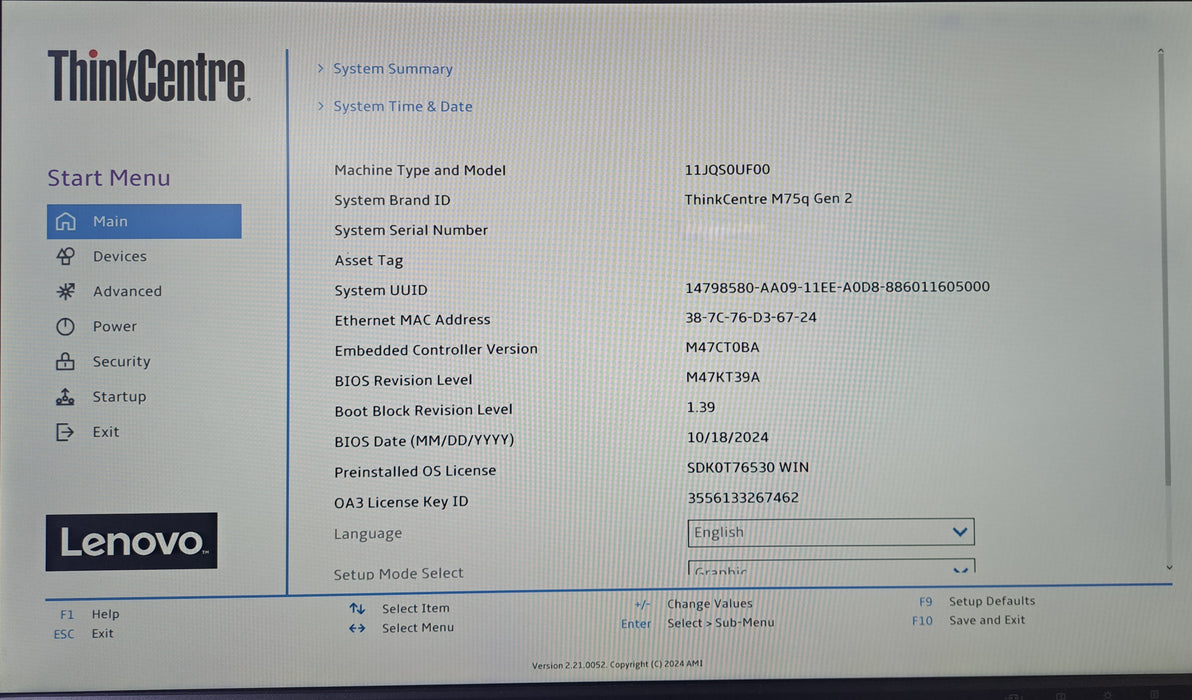Select the Exit menu entry

tap(106, 432)
